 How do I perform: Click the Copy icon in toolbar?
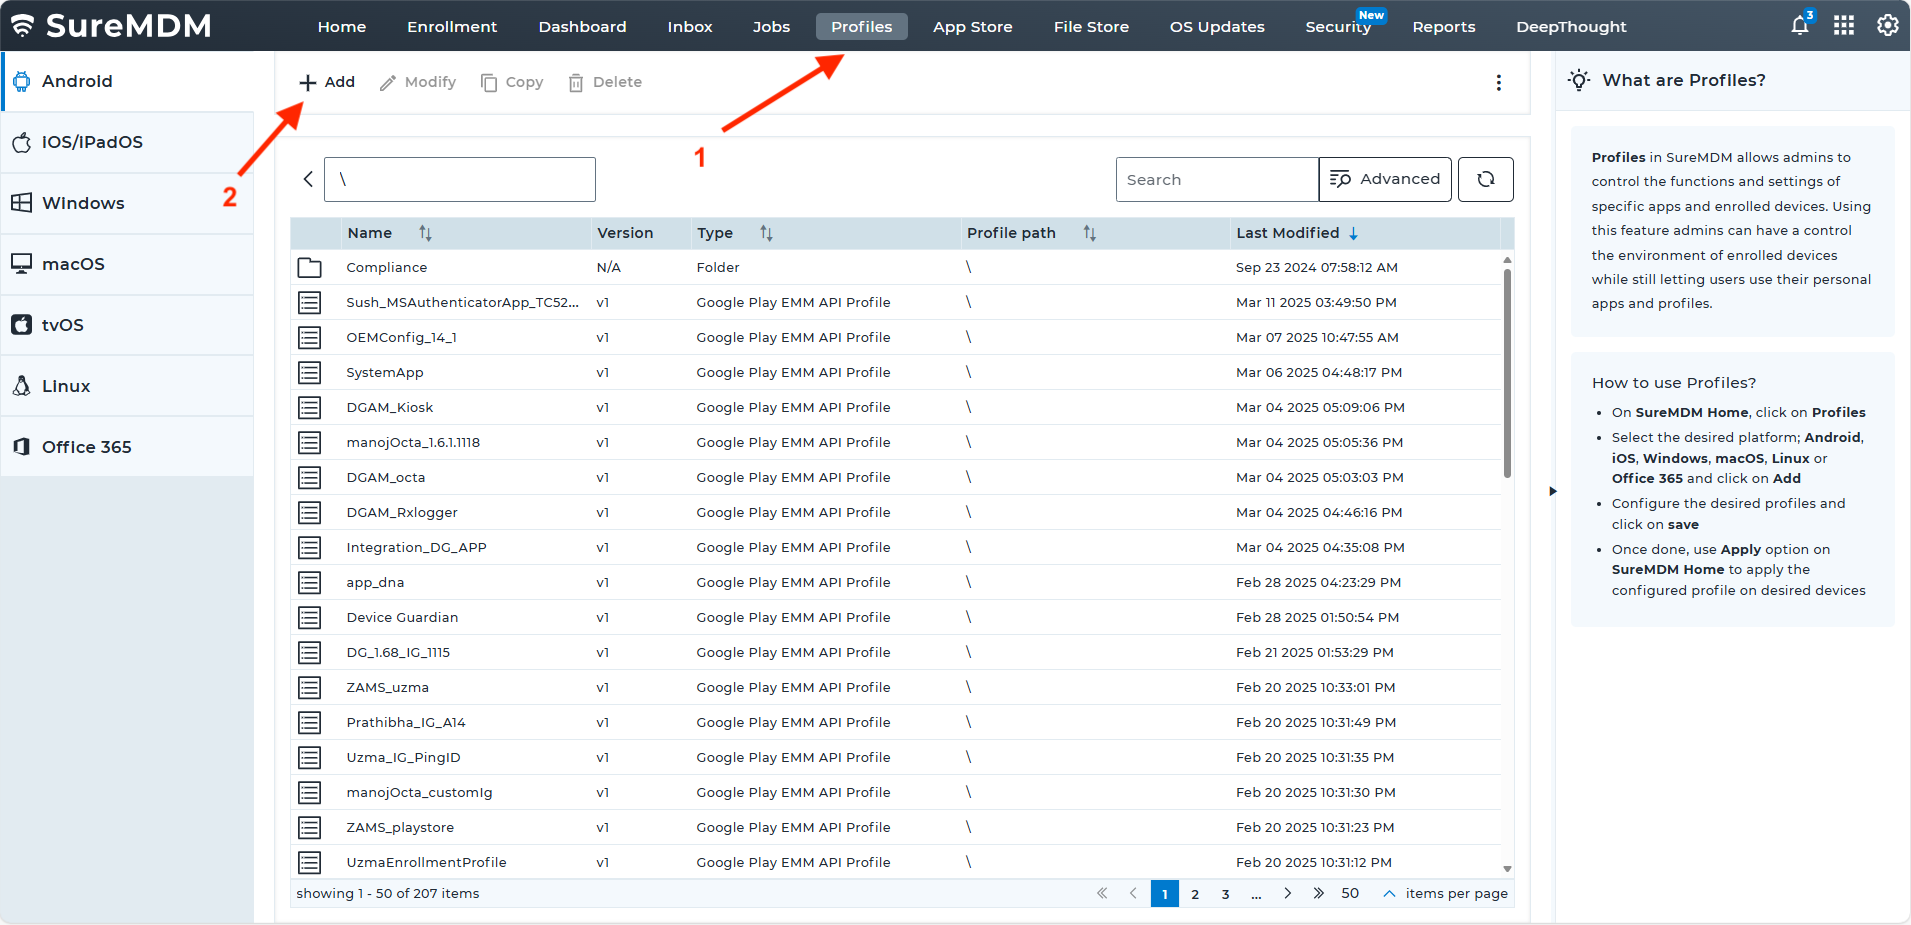click(x=489, y=83)
